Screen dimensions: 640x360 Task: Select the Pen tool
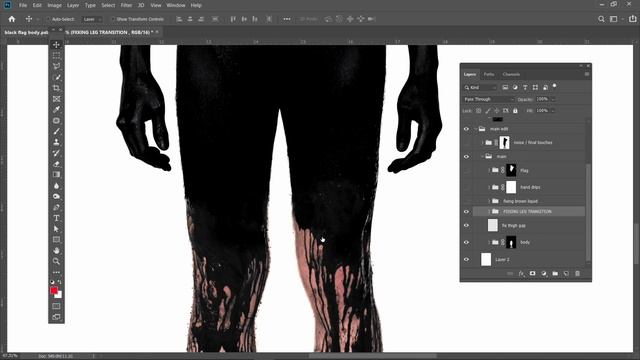(56, 207)
